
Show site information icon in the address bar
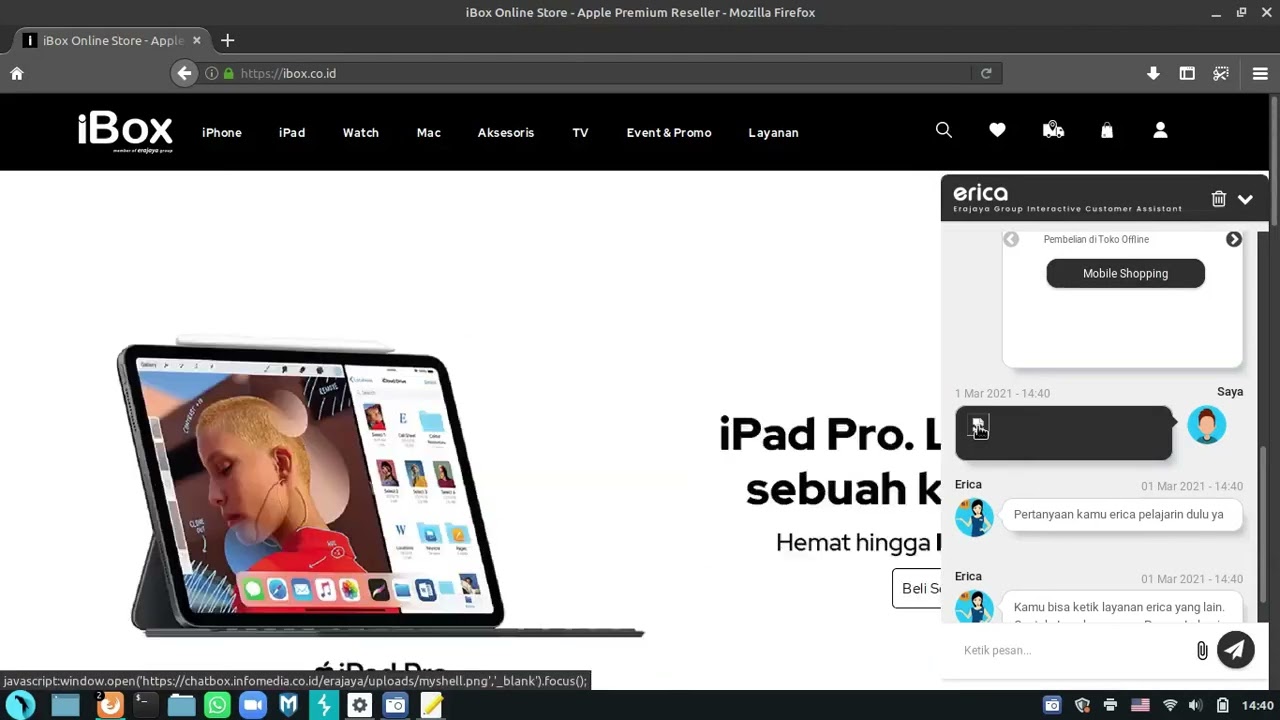[212, 73]
